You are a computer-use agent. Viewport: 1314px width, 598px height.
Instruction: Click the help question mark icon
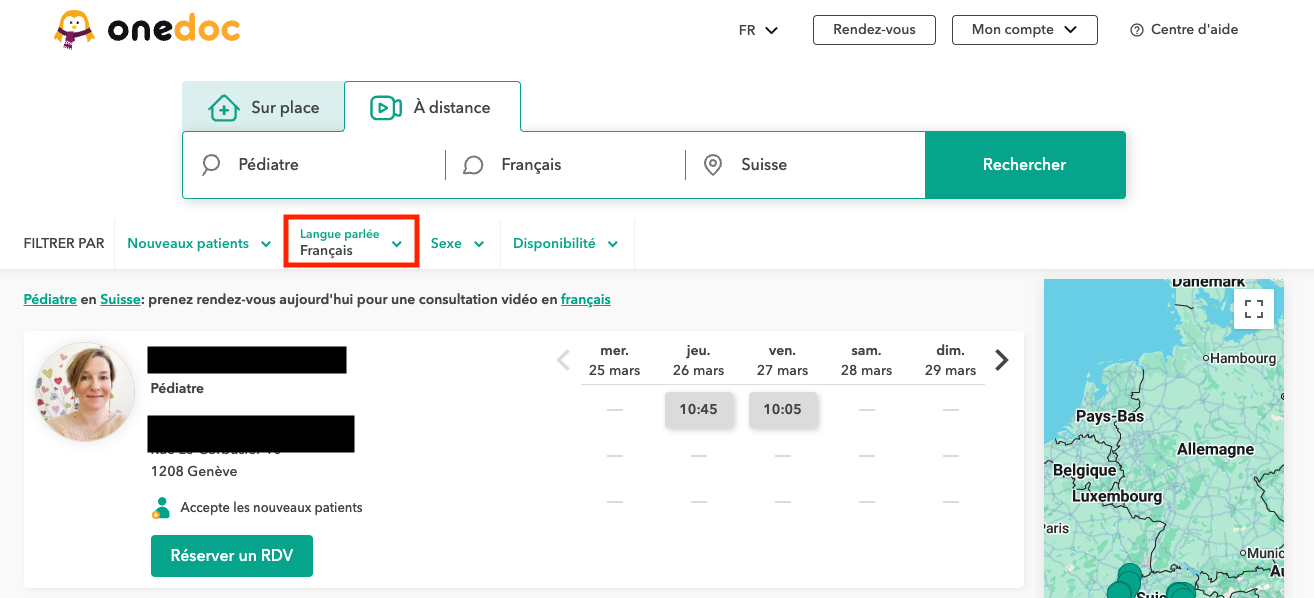tap(1136, 30)
